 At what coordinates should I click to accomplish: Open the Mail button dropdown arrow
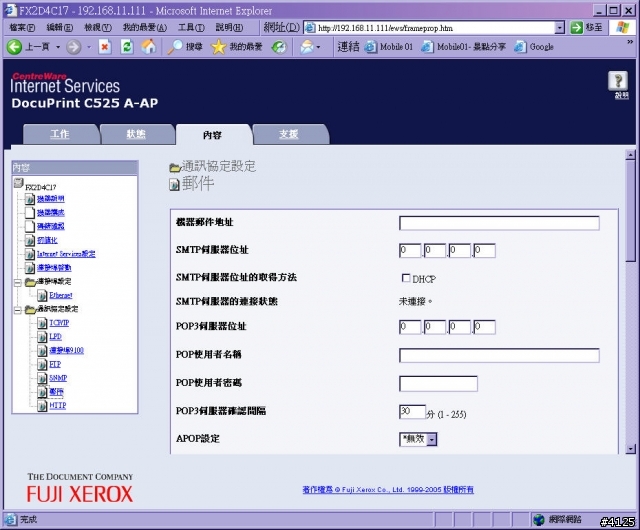tap(318, 47)
